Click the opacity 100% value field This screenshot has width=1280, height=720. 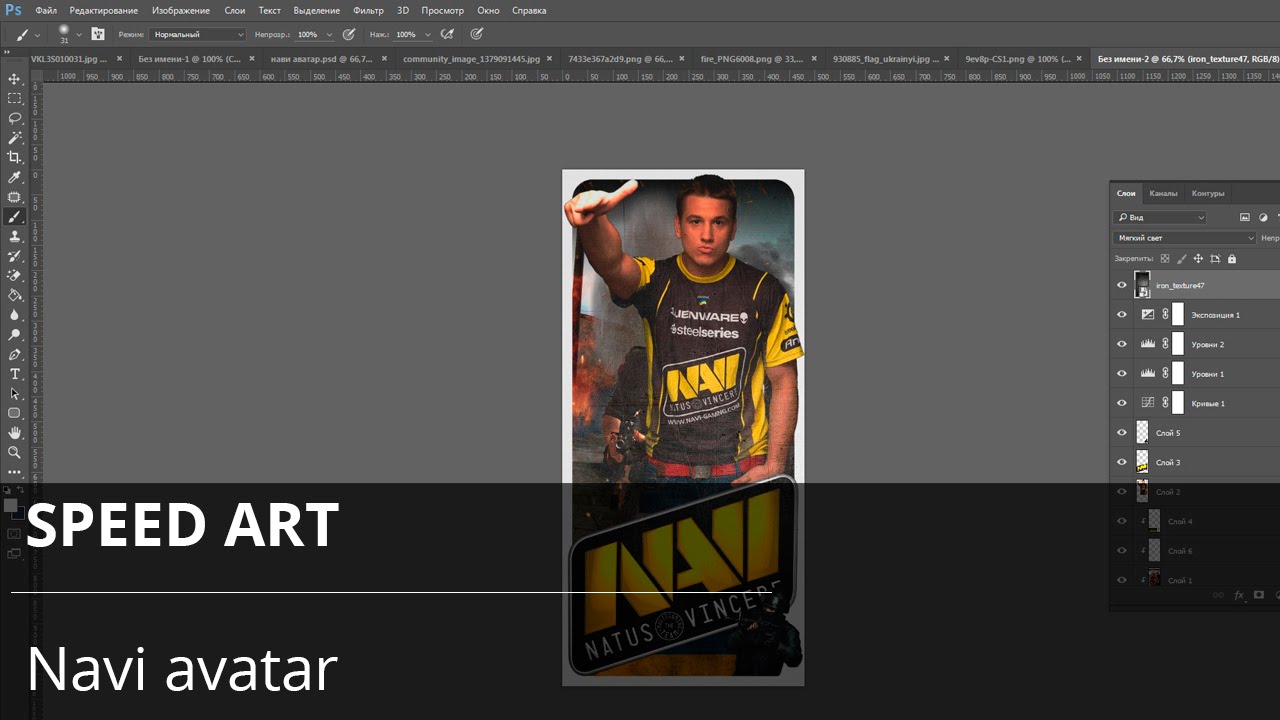pos(308,34)
